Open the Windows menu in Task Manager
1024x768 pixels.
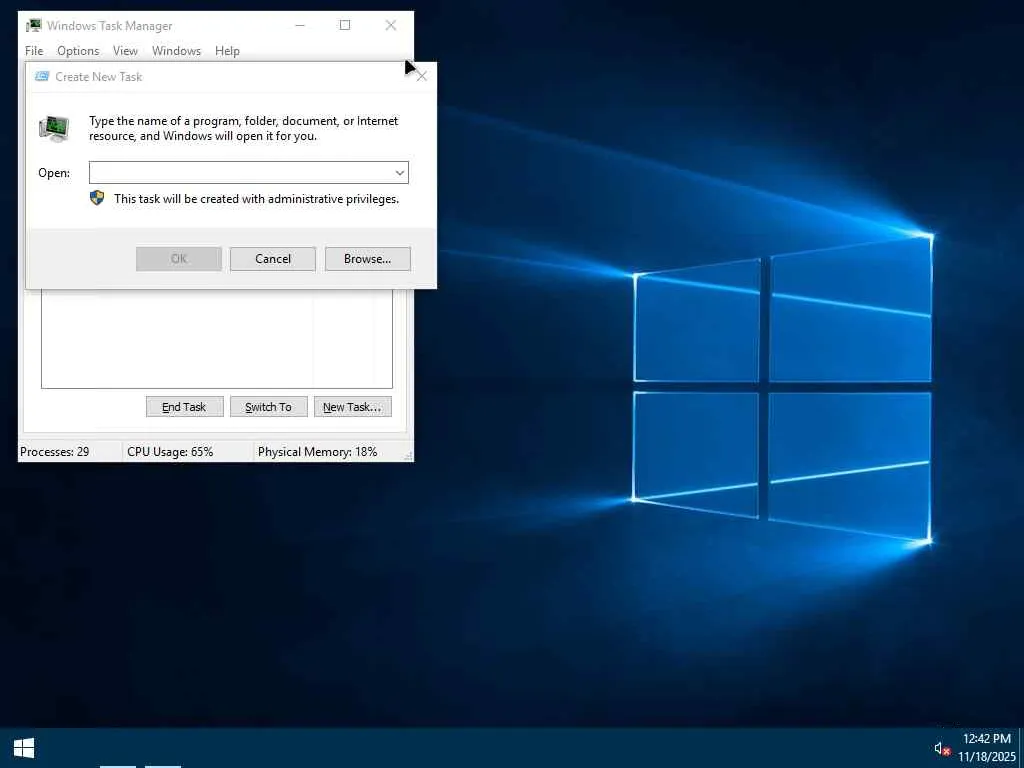click(176, 51)
